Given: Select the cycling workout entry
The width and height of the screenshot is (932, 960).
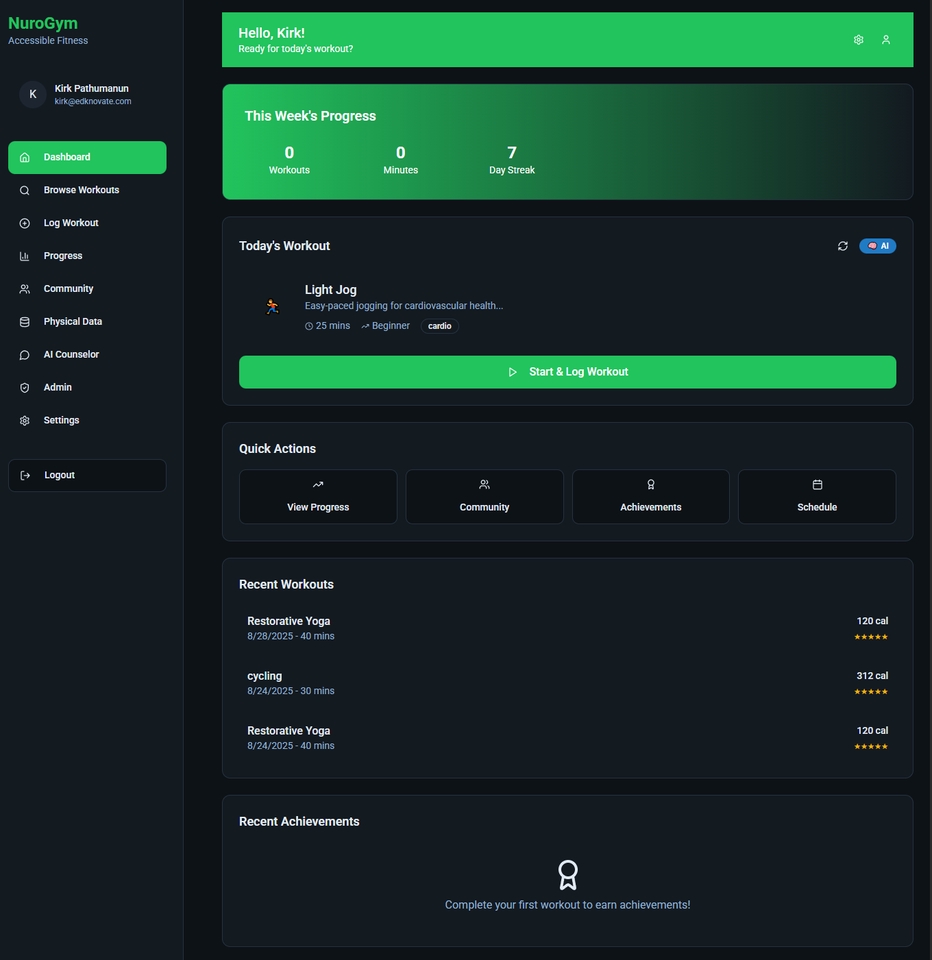Looking at the screenshot, I should coord(568,683).
